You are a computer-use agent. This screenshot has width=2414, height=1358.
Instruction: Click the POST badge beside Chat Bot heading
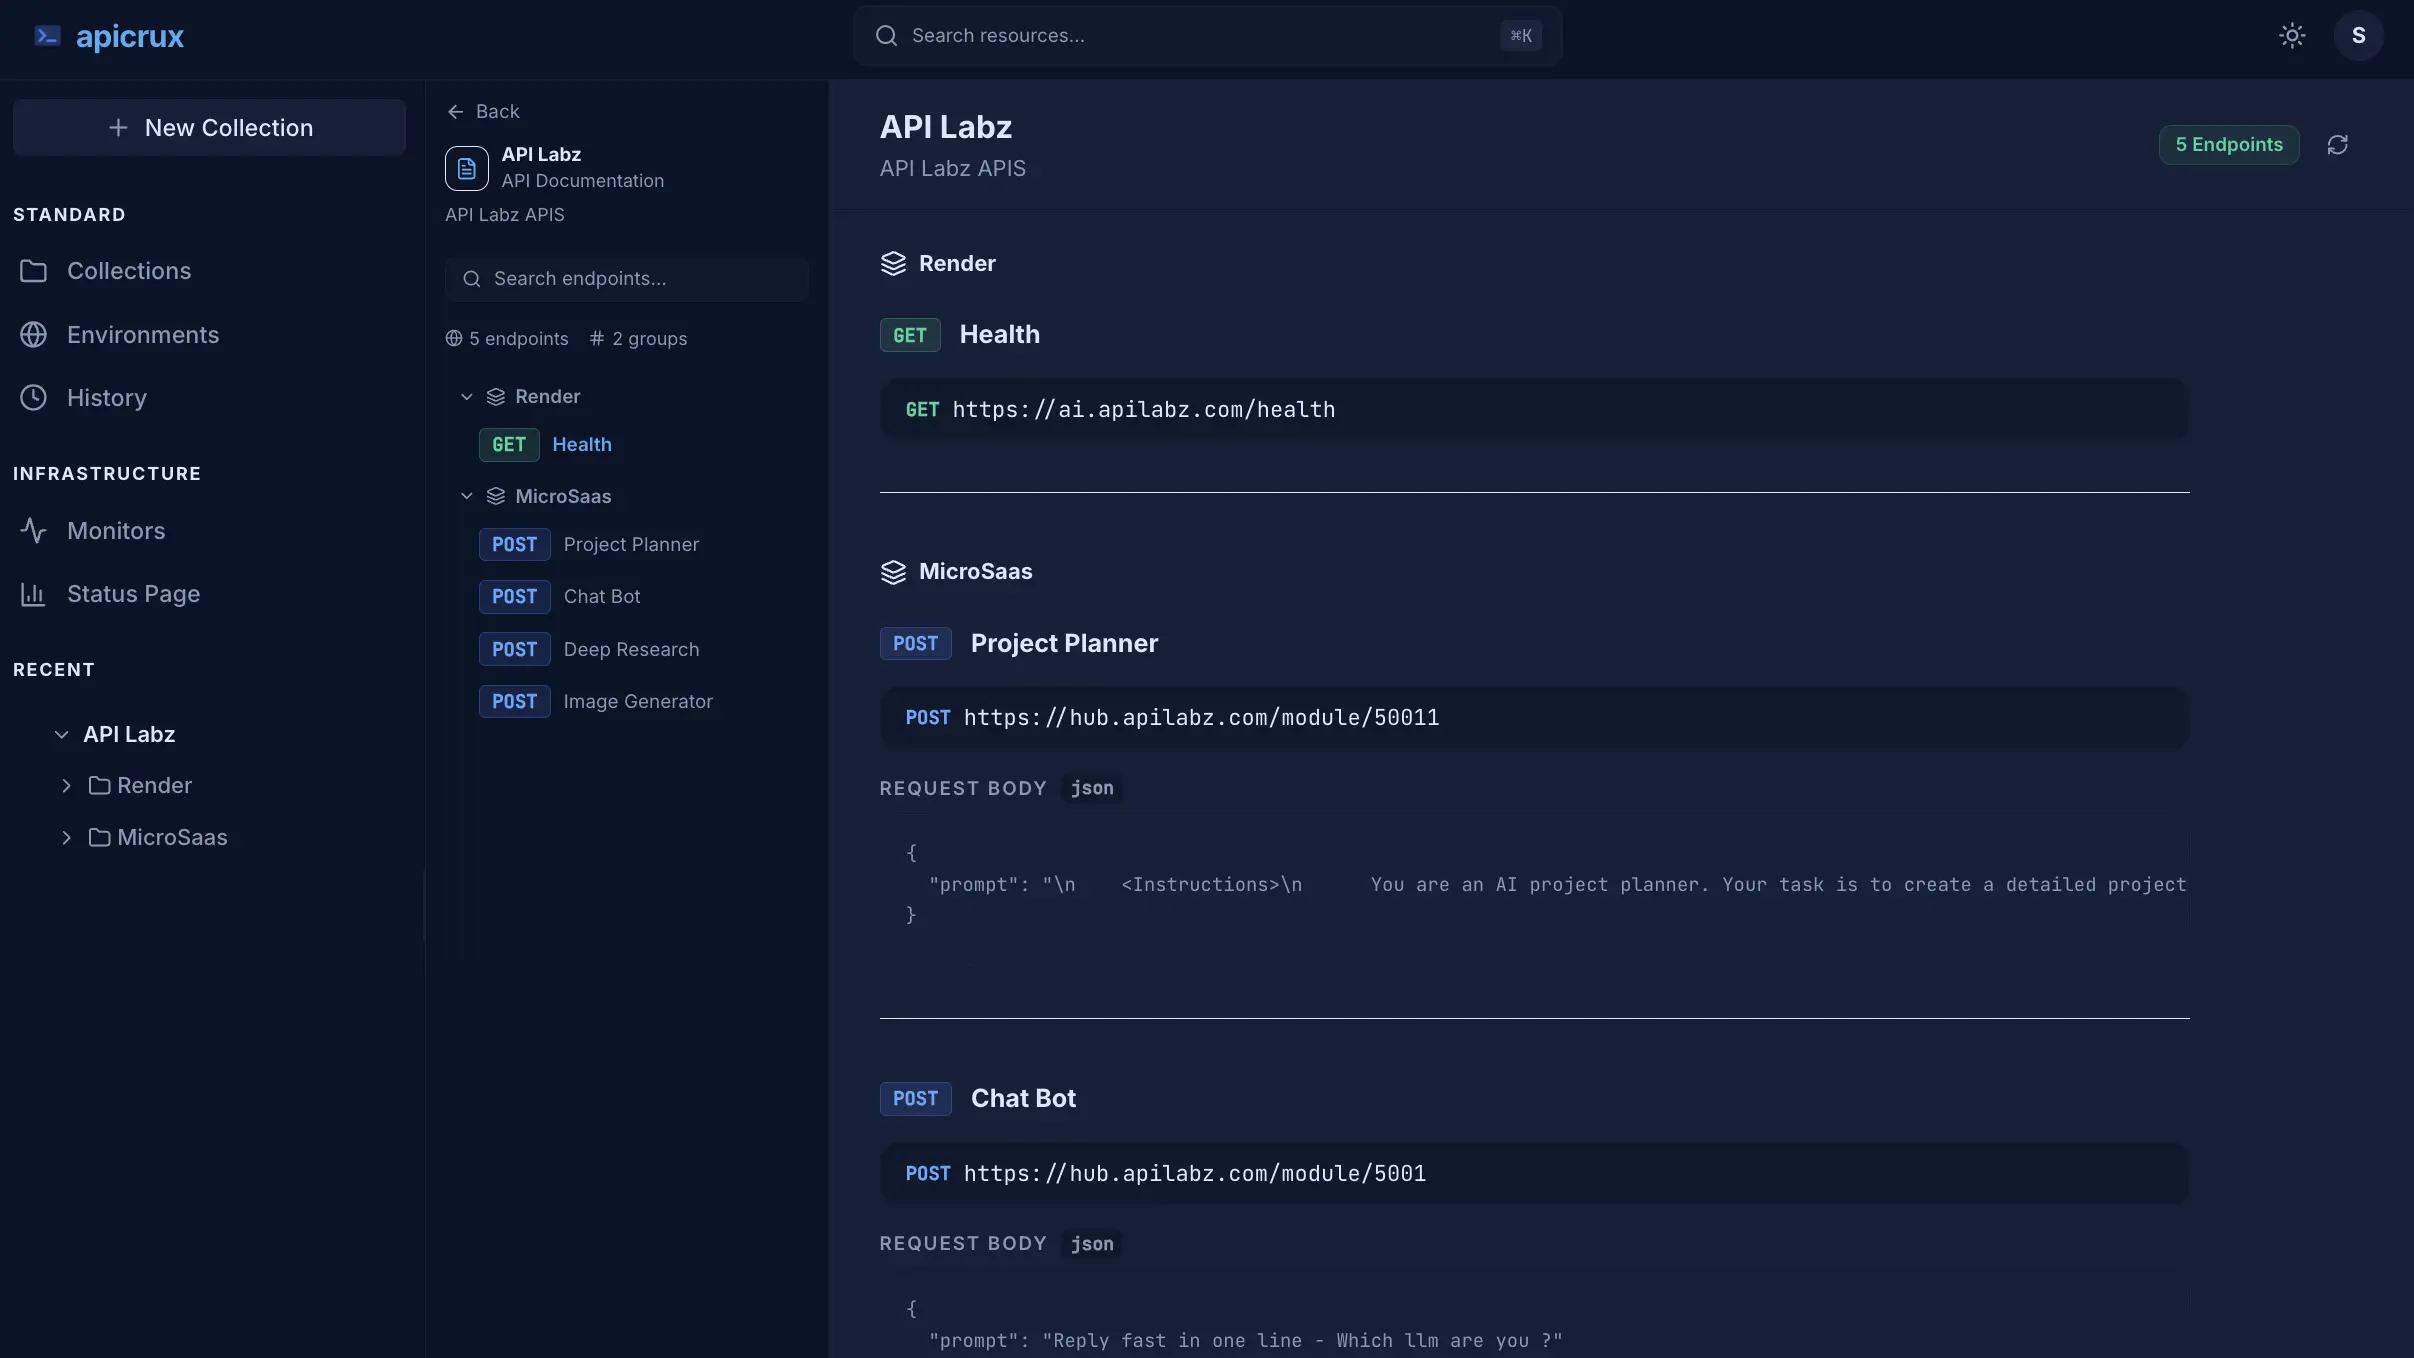click(915, 1099)
